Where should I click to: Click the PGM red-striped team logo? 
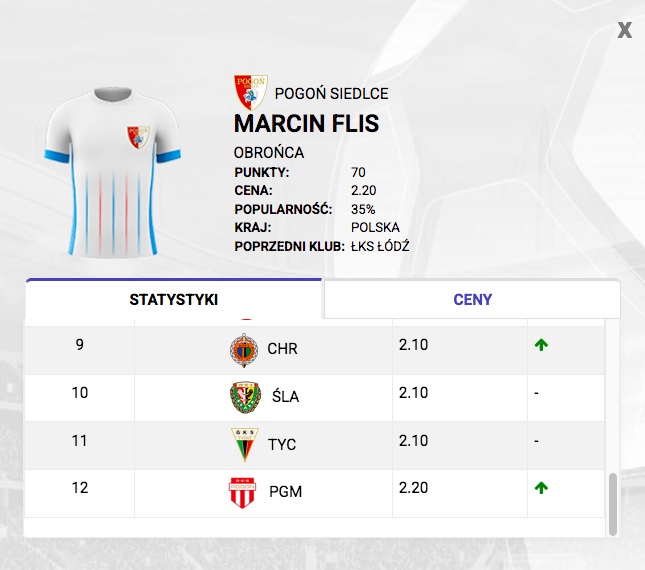[245, 492]
